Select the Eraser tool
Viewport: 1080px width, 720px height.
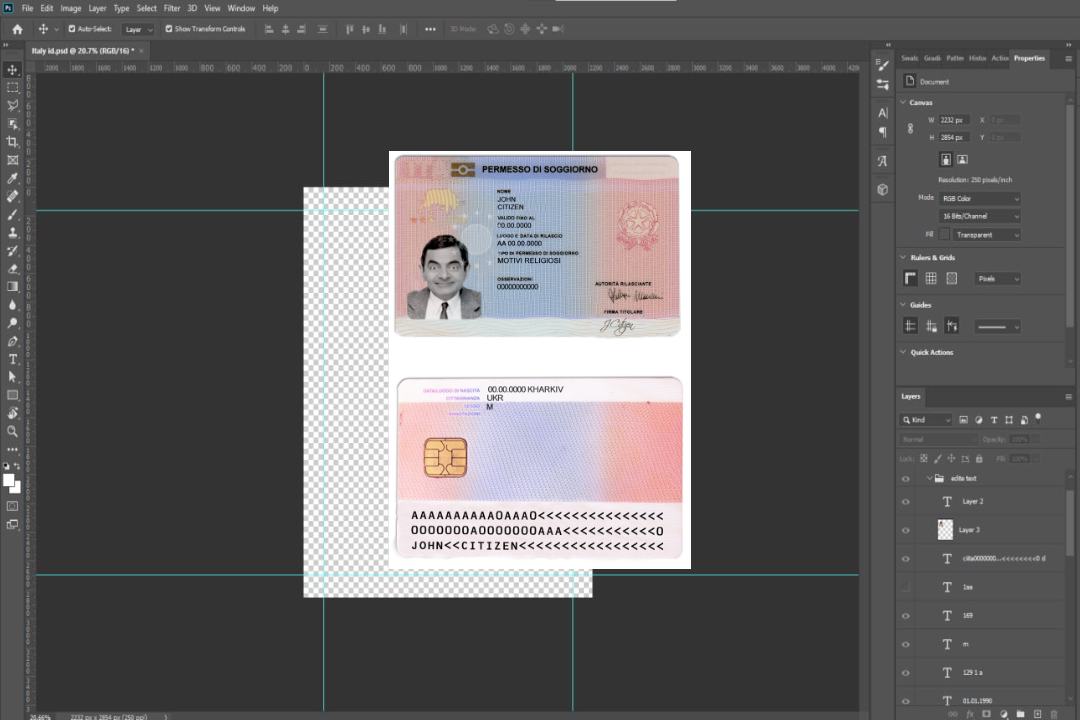[x=12, y=269]
